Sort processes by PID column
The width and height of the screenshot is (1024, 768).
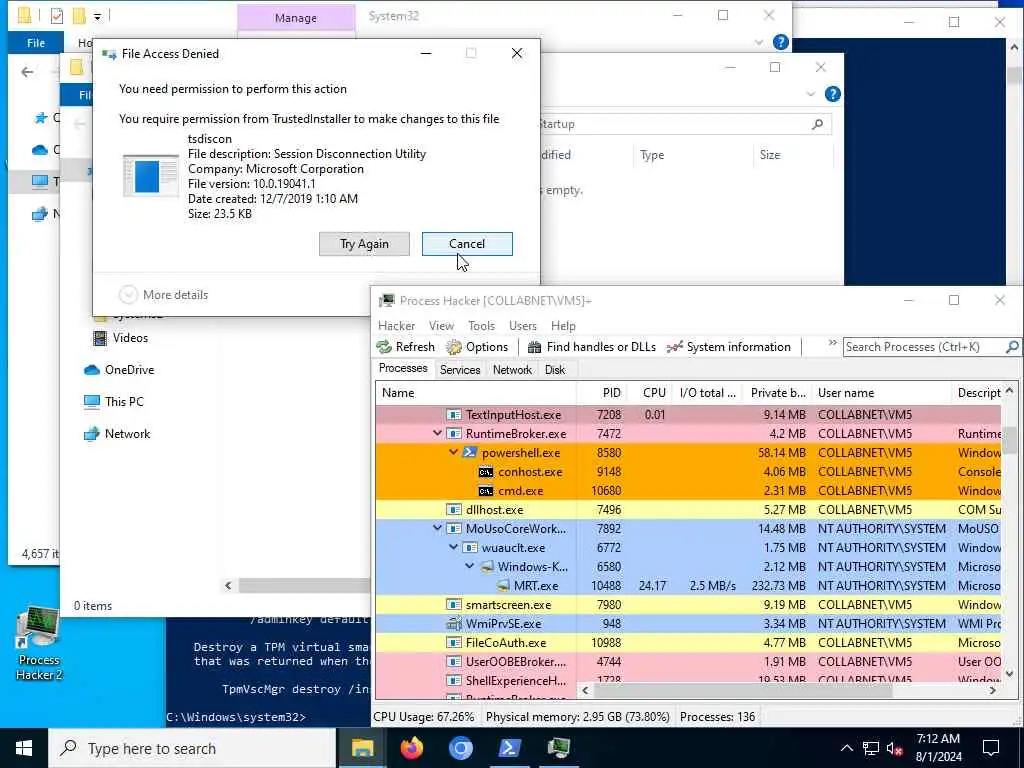click(601, 392)
